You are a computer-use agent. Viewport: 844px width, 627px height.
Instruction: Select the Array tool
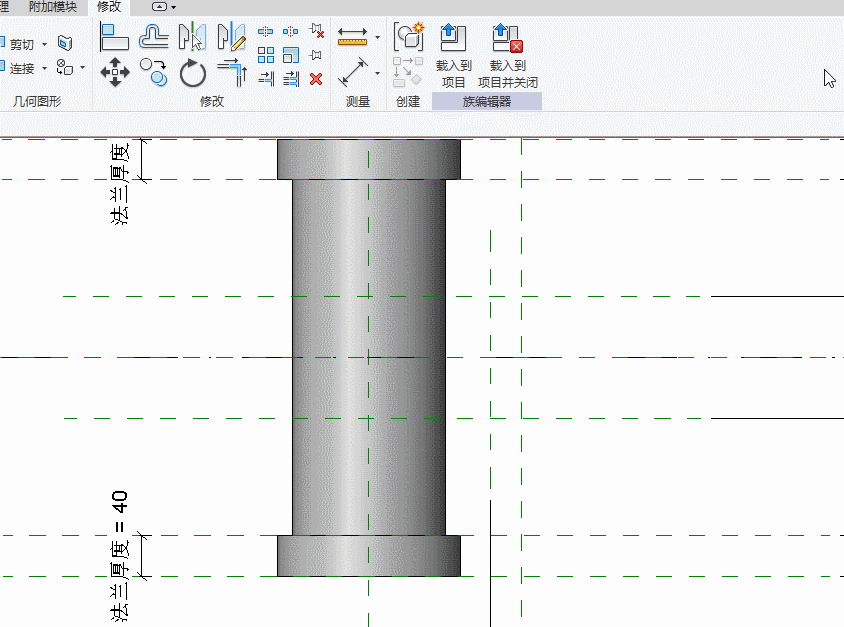266,55
